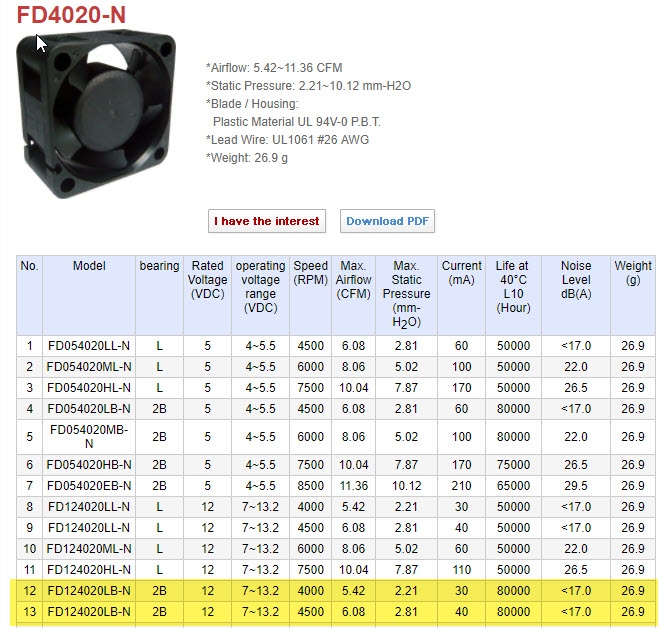Image resolution: width=668 pixels, height=628 pixels.
Task: Click model FD054020ML-N in row 2
Action: tap(89, 366)
